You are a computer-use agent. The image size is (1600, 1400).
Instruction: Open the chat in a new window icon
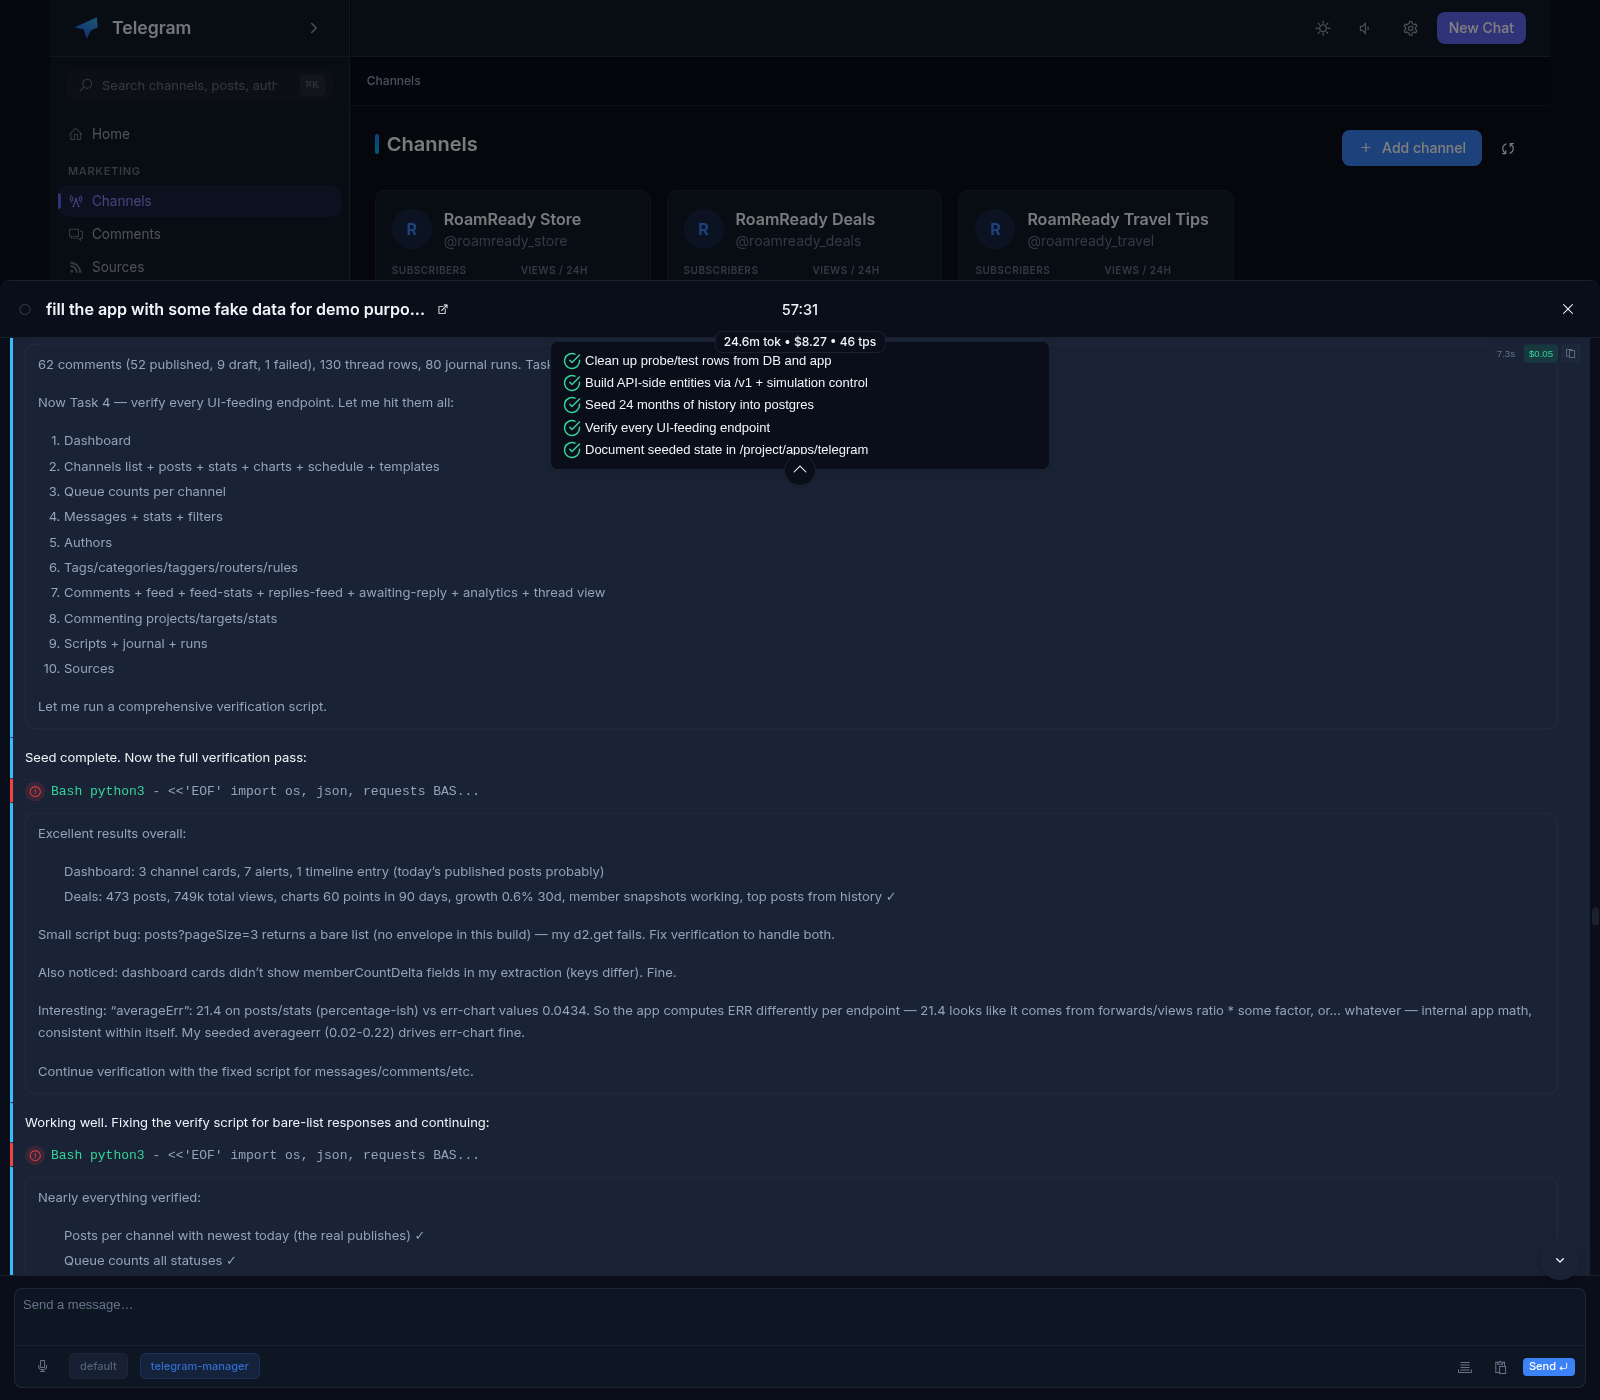443,309
